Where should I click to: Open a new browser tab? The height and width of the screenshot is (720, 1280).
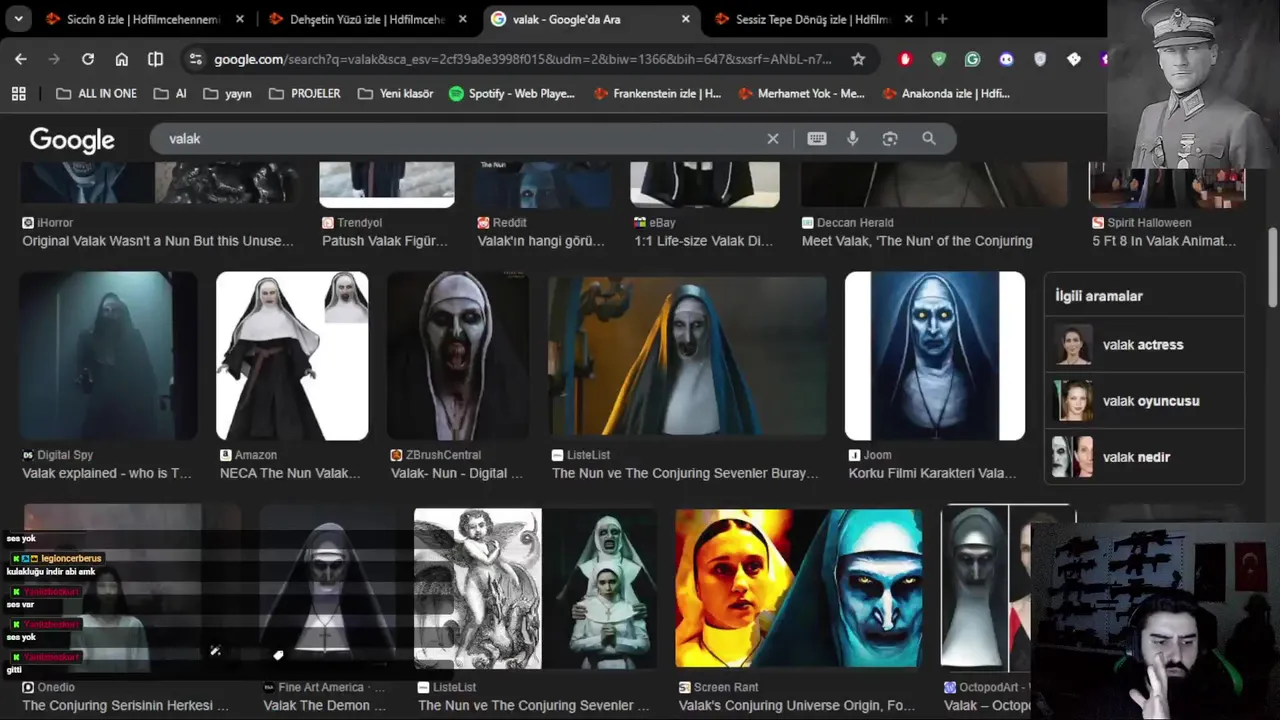(942, 19)
